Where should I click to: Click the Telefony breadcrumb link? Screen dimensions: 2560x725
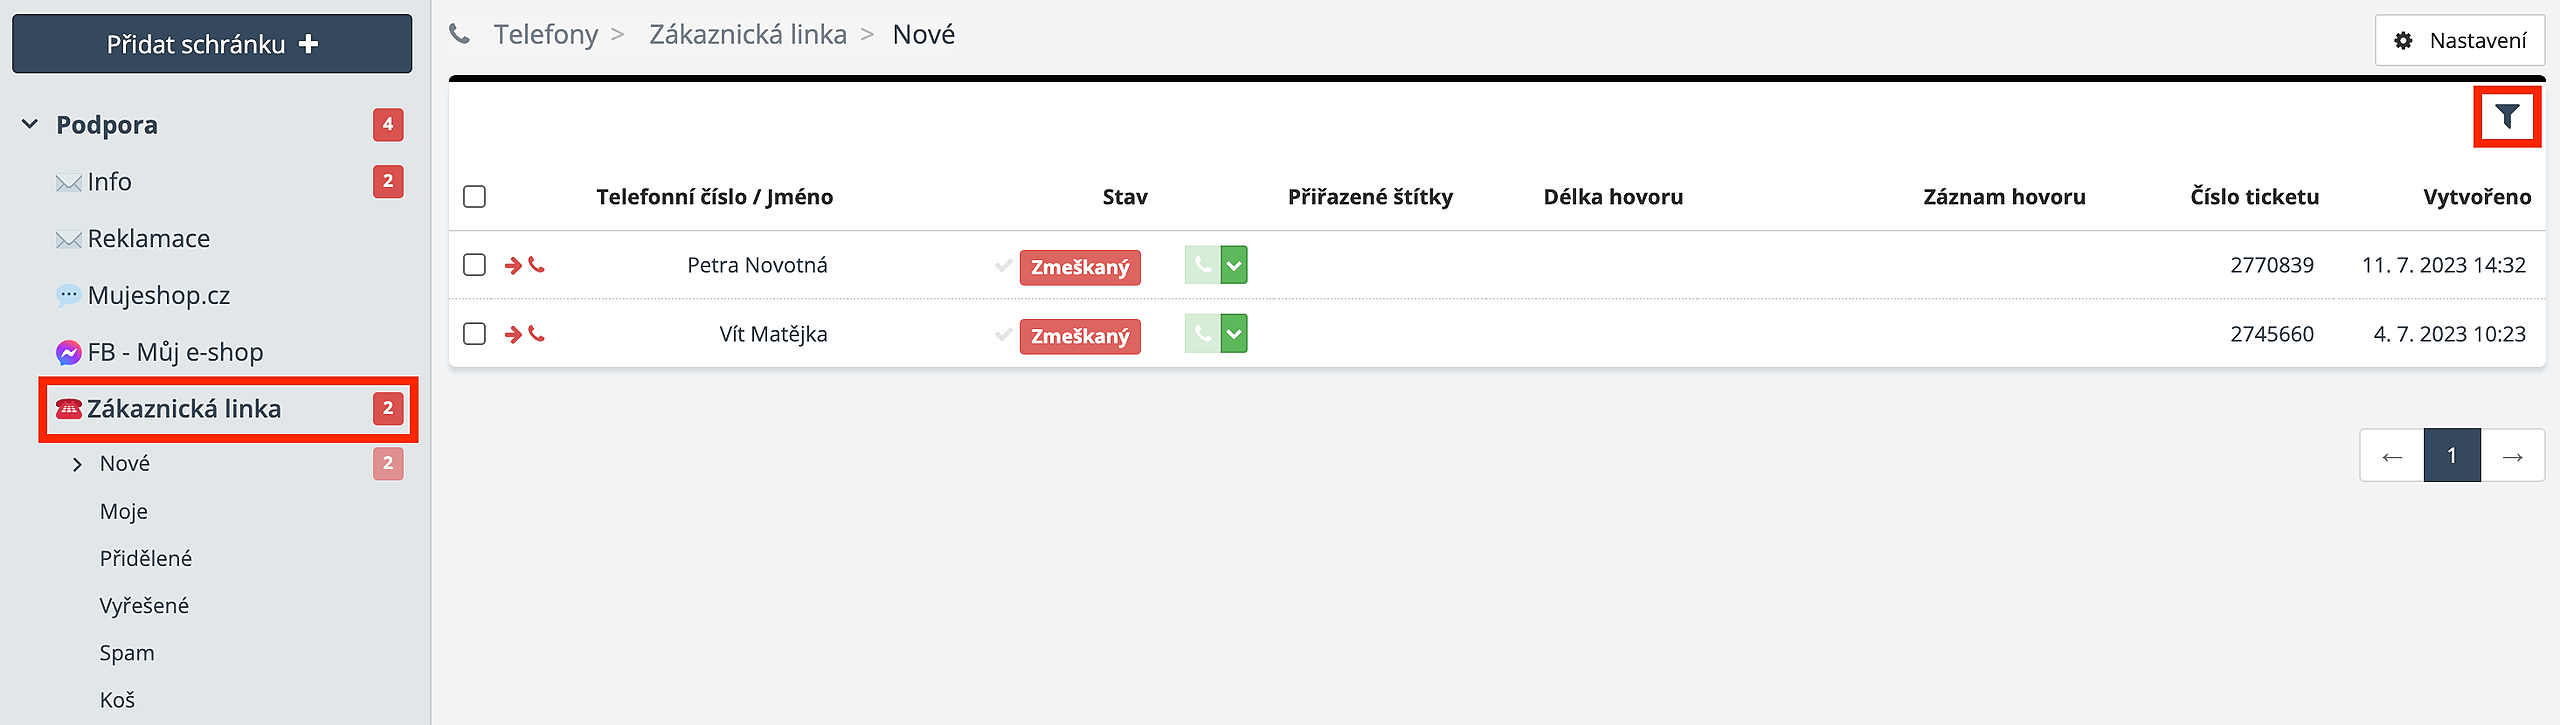point(545,35)
